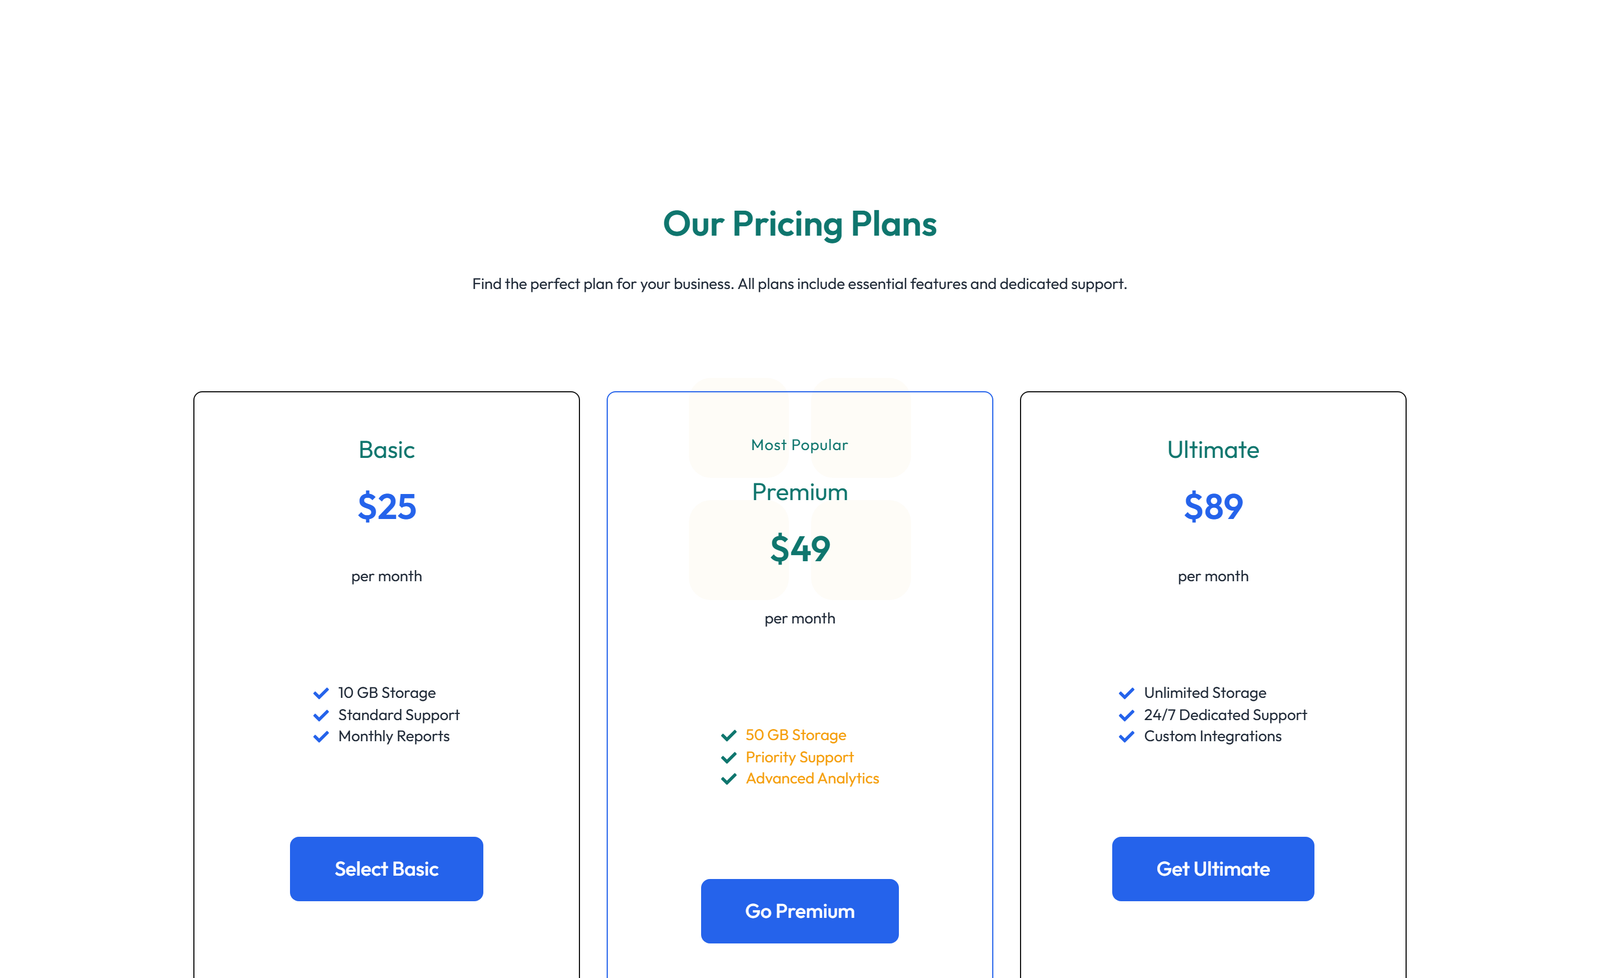Click the Our Pricing Plans heading
The height and width of the screenshot is (978, 1600).
799,224
